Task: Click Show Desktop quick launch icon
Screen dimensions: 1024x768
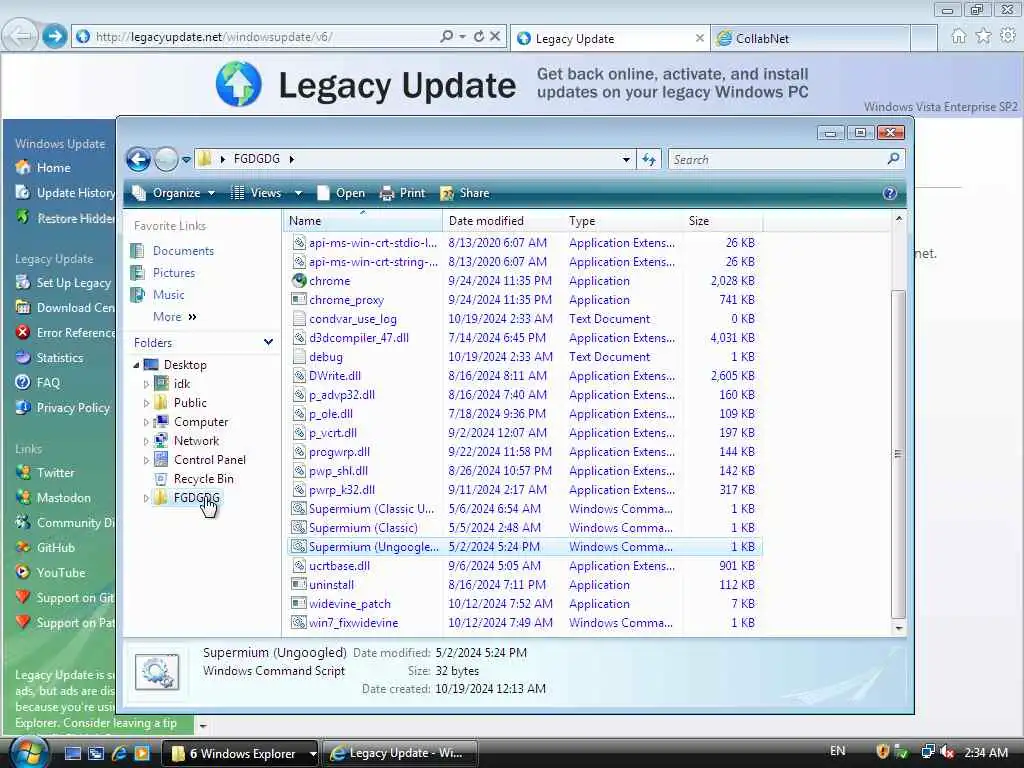Action: coord(72,753)
